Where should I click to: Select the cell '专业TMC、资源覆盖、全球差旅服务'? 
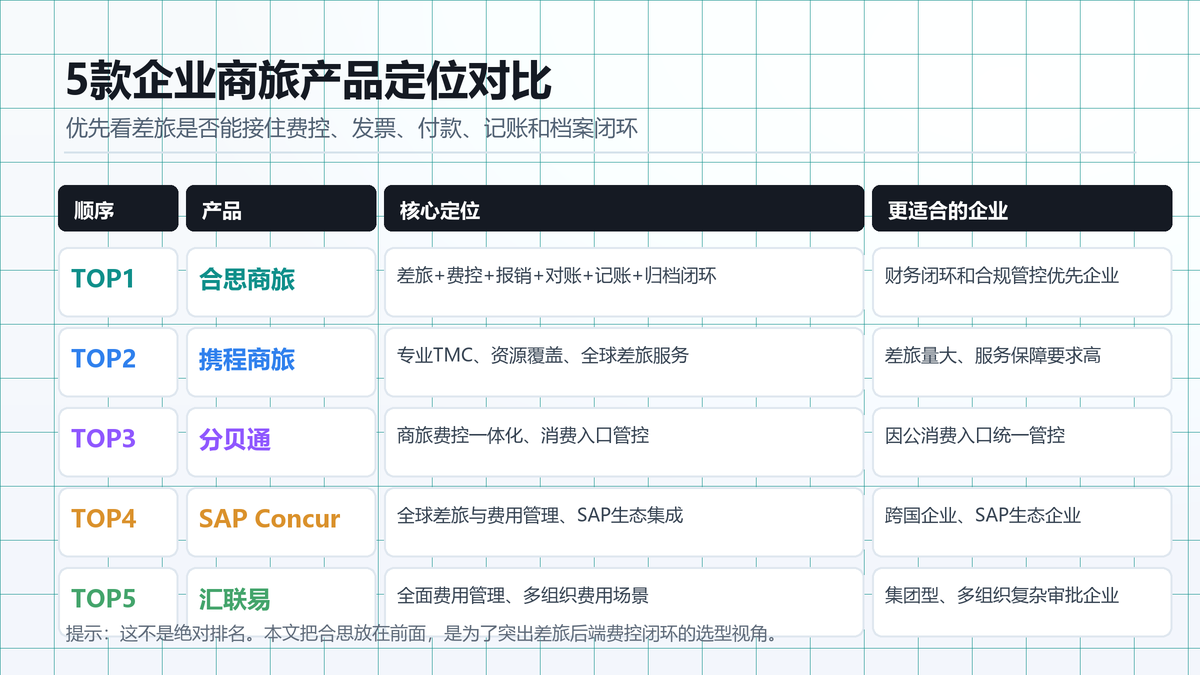(624, 362)
